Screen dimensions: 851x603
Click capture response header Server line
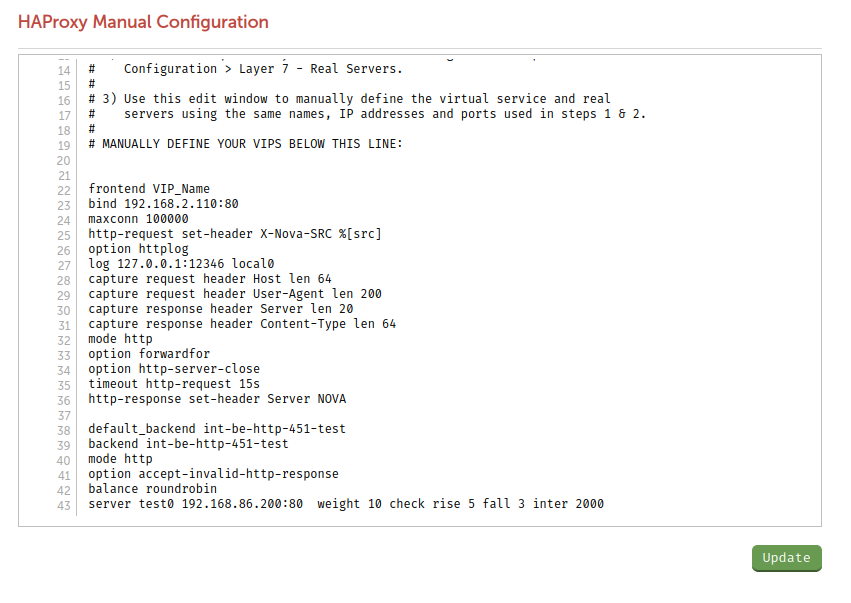pyautogui.click(x=221, y=309)
